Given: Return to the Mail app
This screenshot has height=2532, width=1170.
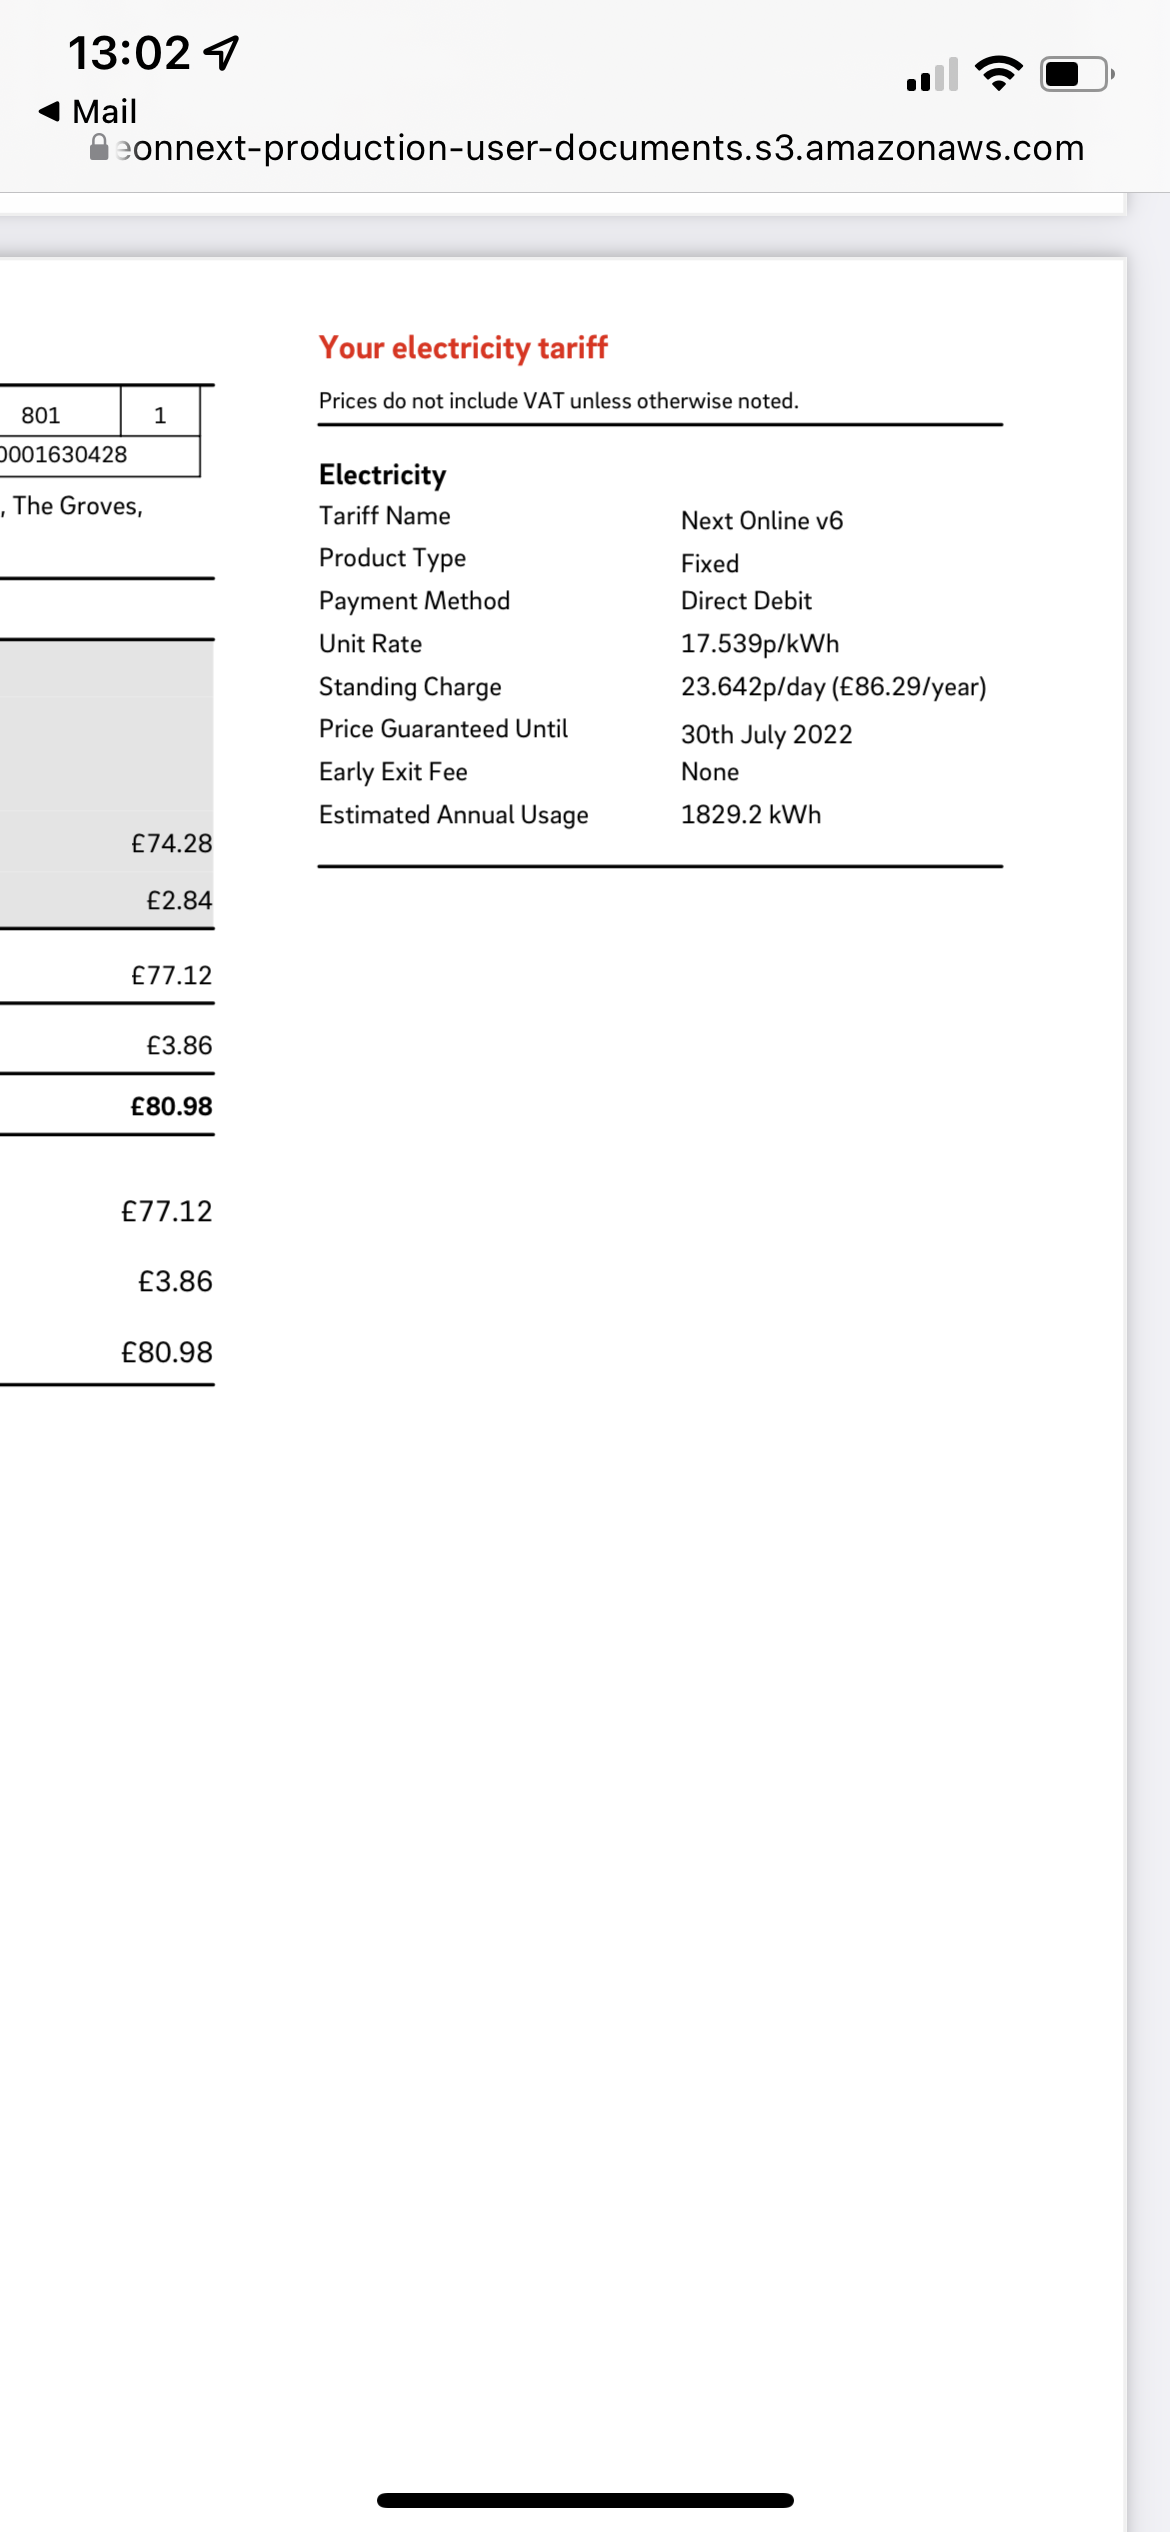Looking at the screenshot, I should pos(88,111).
